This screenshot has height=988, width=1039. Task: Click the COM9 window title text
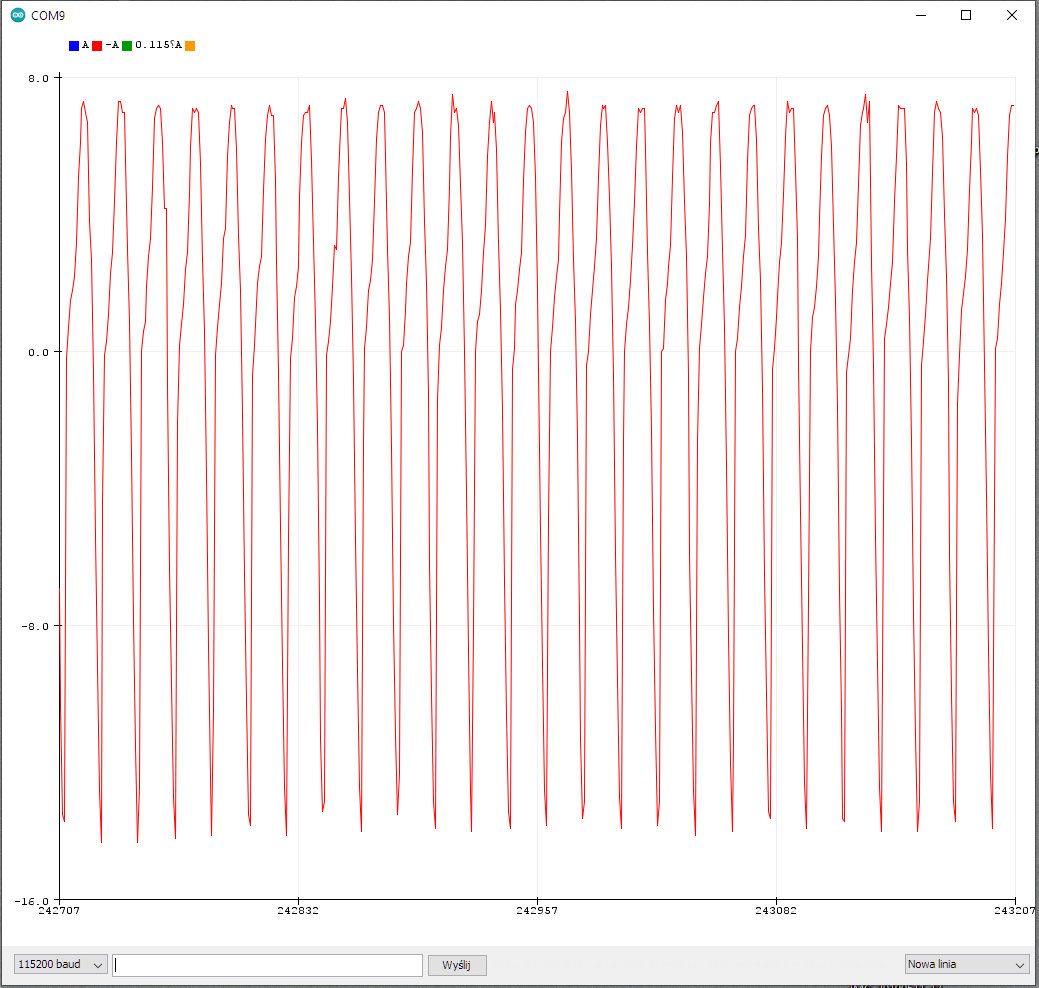click(48, 15)
